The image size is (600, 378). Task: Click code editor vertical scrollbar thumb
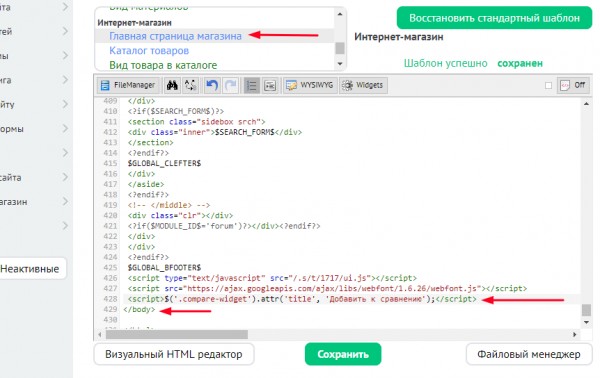[586, 310]
